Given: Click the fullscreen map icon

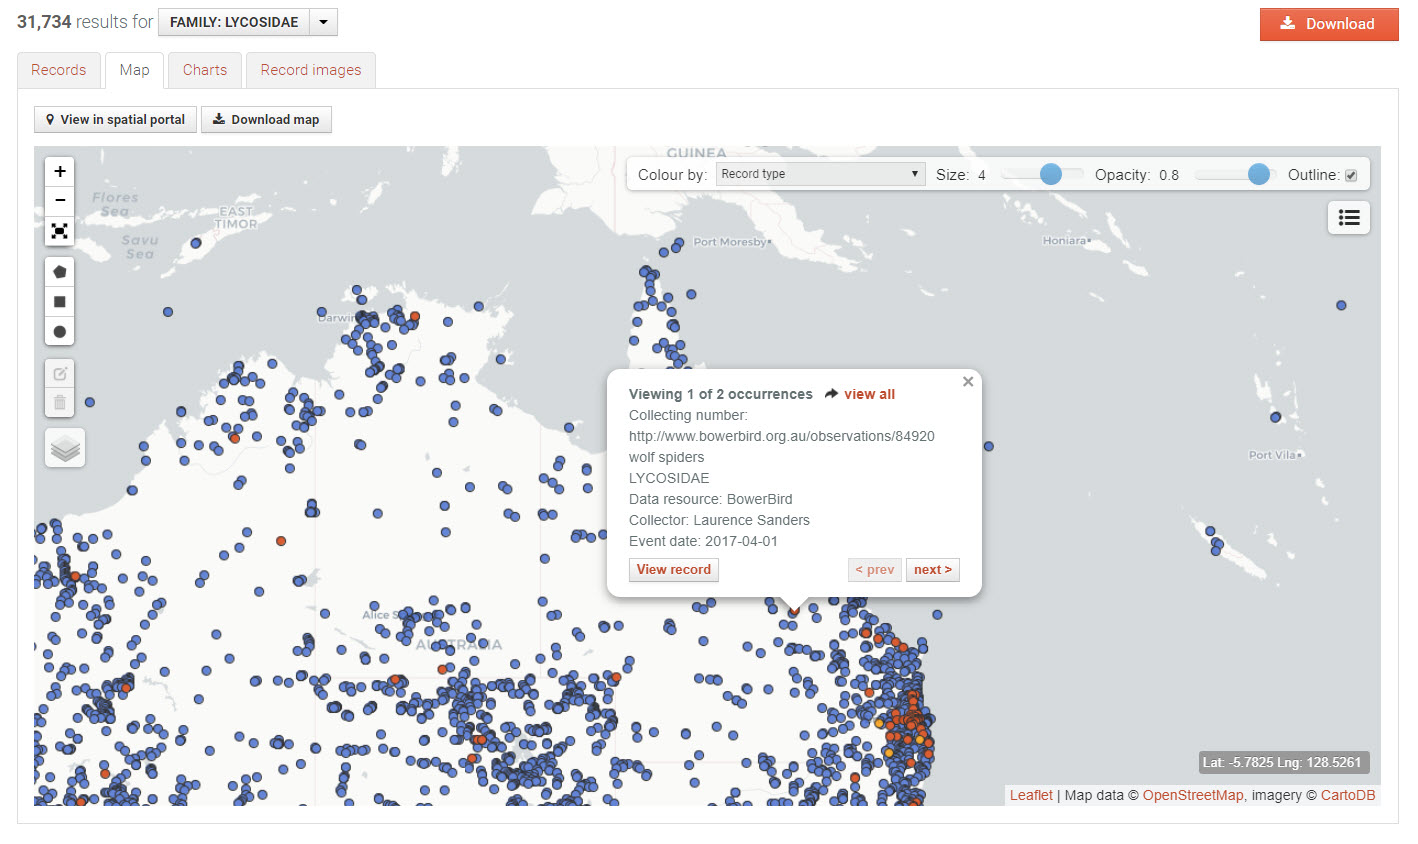Looking at the screenshot, I should click(60, 231).
